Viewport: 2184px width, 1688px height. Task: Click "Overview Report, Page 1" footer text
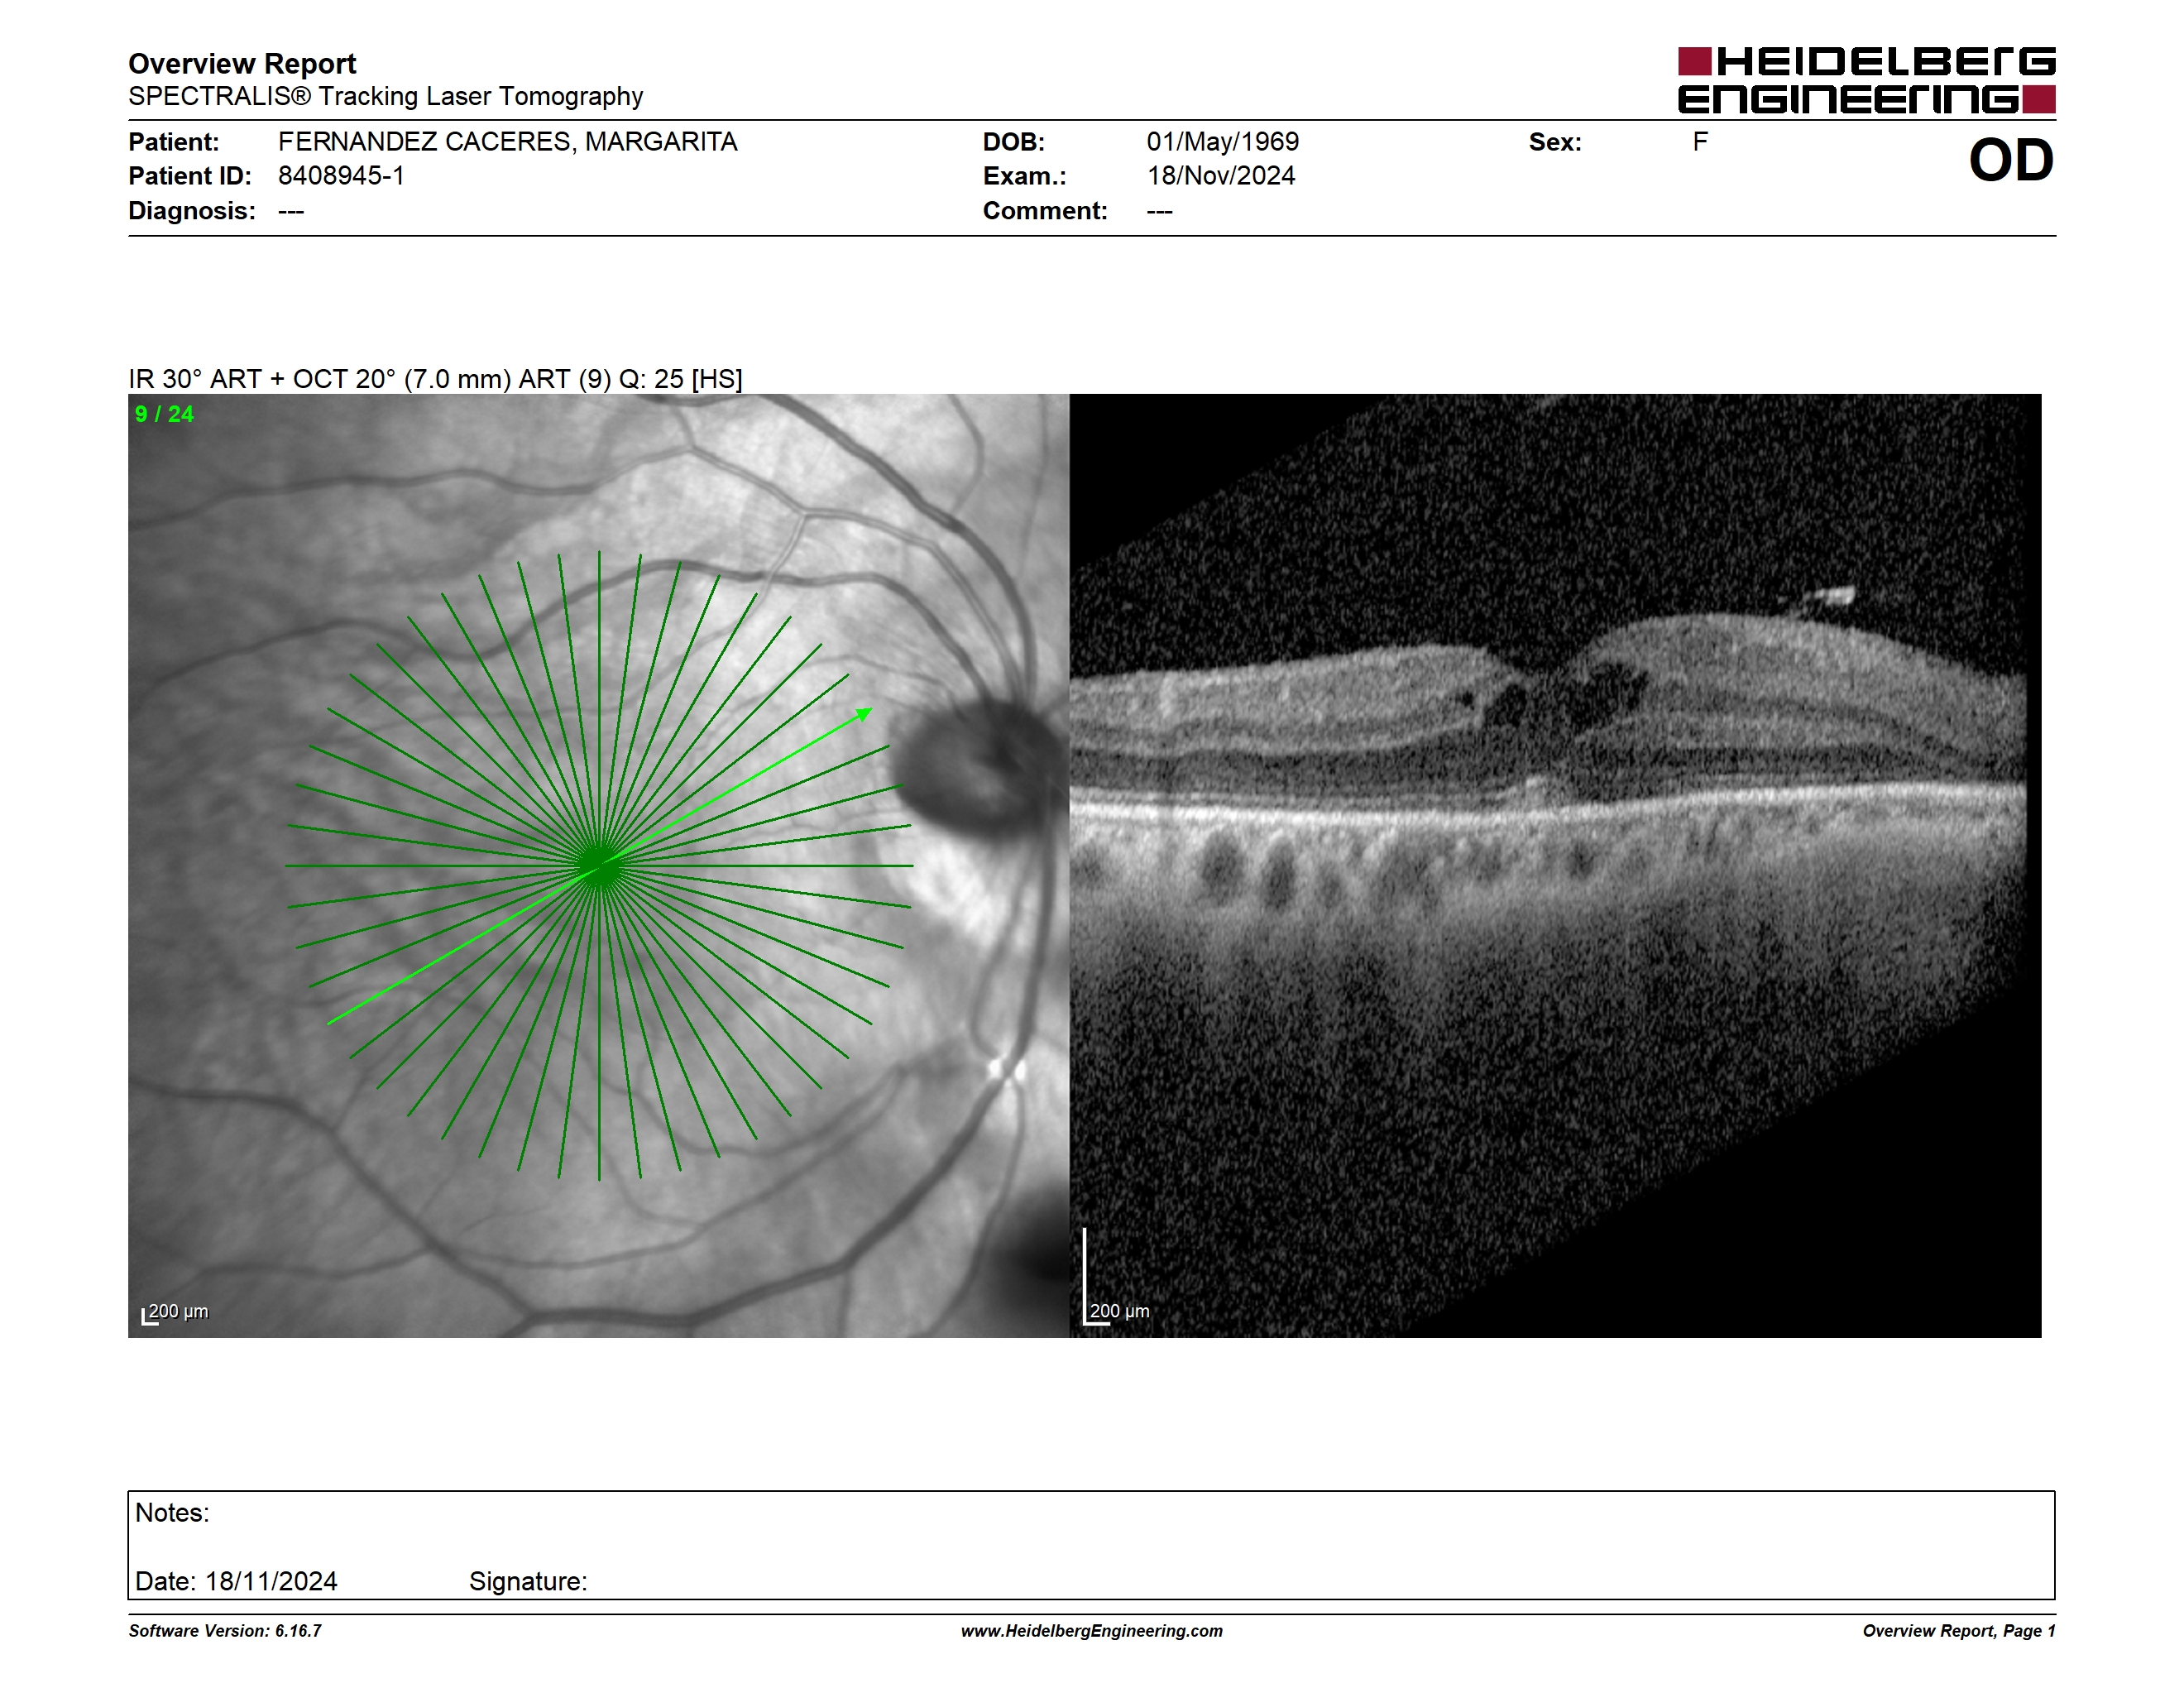1958,1631
